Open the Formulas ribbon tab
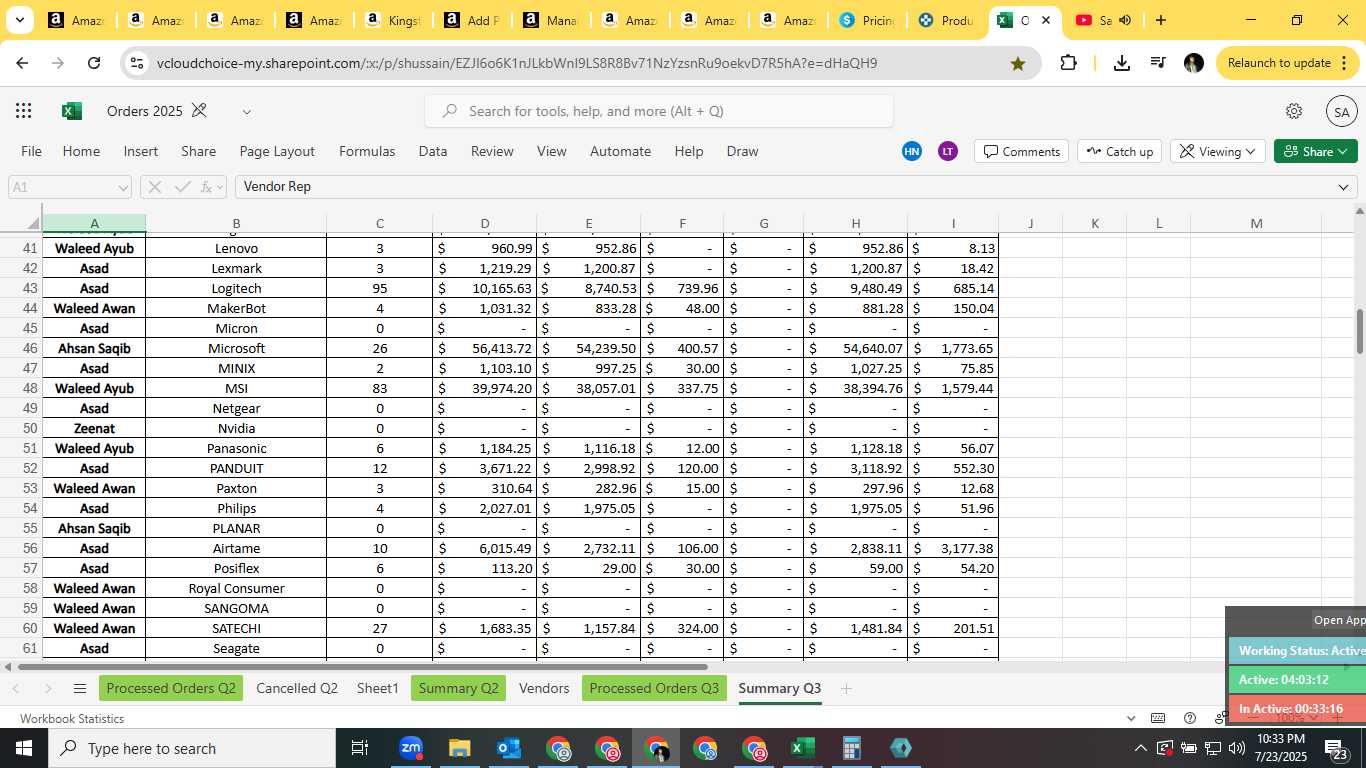This screenshot has width=1366, height=768. pyautogui.click(x=367, y=151)
